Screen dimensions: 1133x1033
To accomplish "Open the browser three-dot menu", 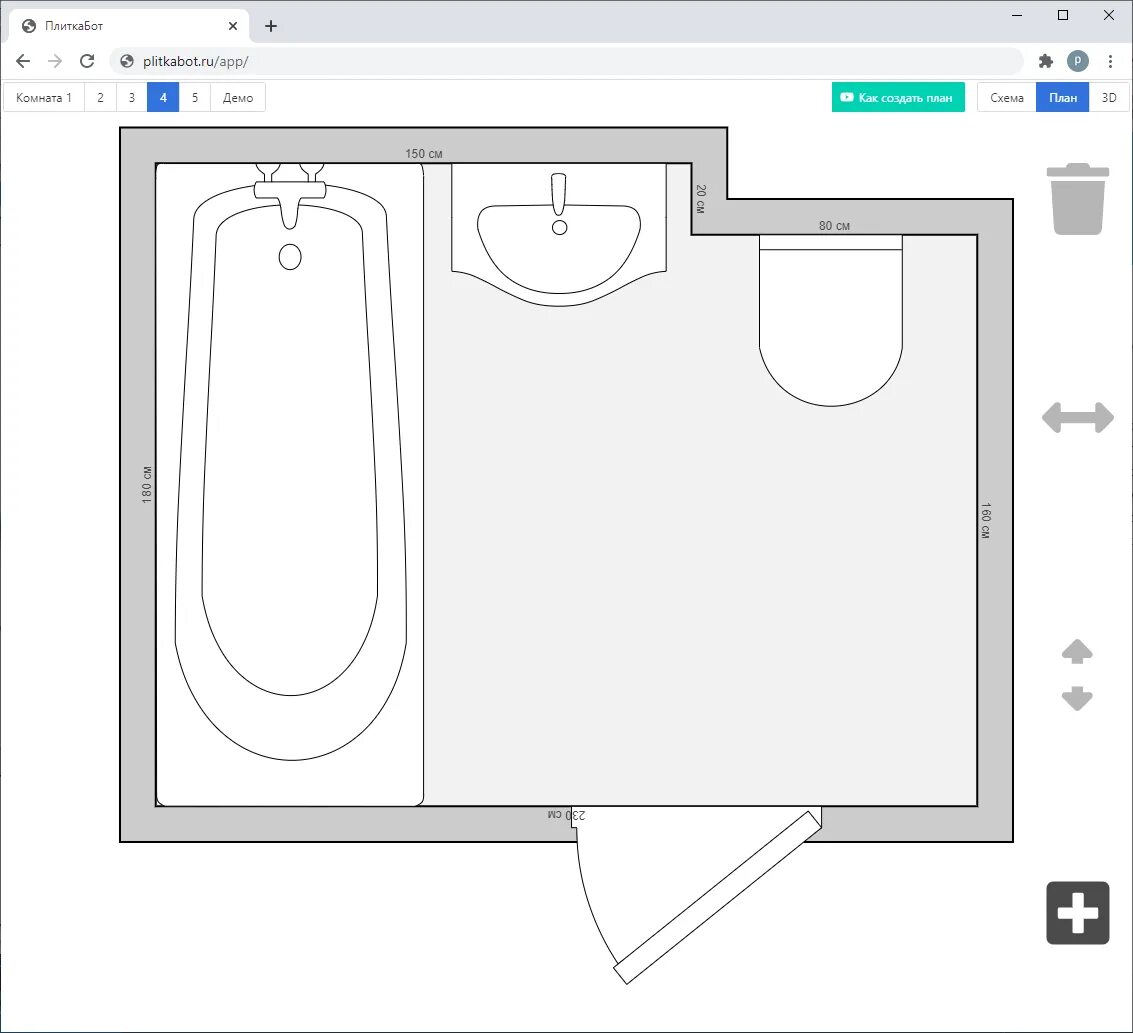I will click(1110, 61).
